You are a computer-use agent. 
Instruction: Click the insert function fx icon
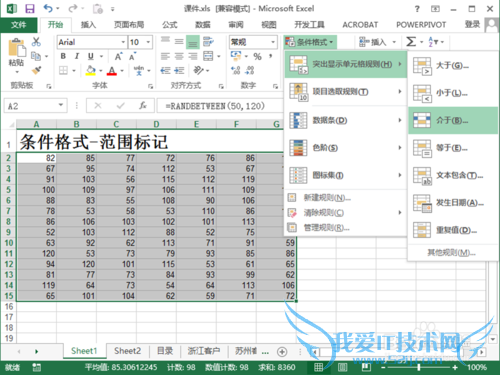coord(143,106)
